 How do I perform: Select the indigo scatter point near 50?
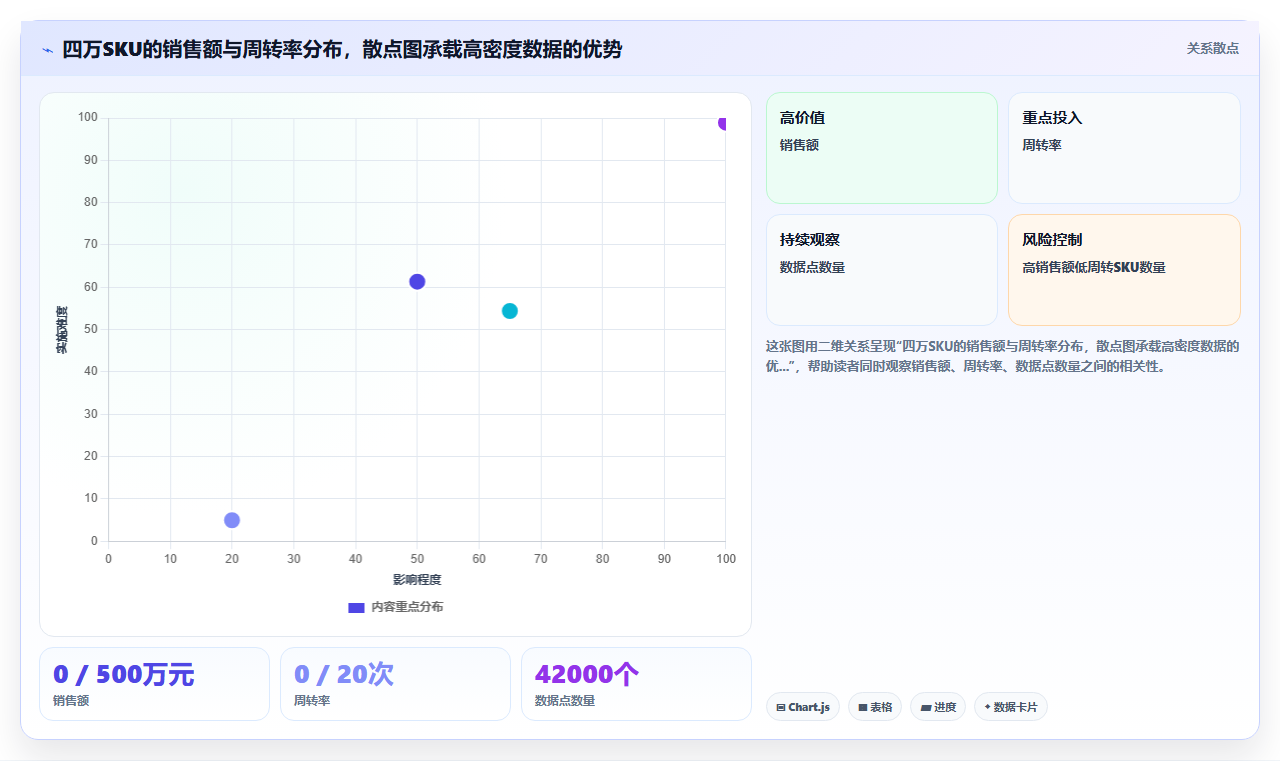click(x=417, y=282)
